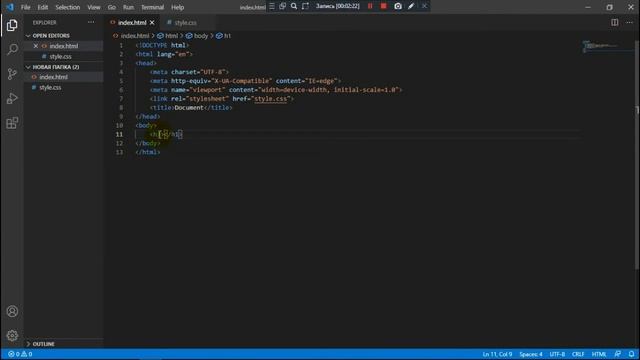Click html in the breadcrumb
This screenshot has height=360, width=640.
tap(171, 36)
